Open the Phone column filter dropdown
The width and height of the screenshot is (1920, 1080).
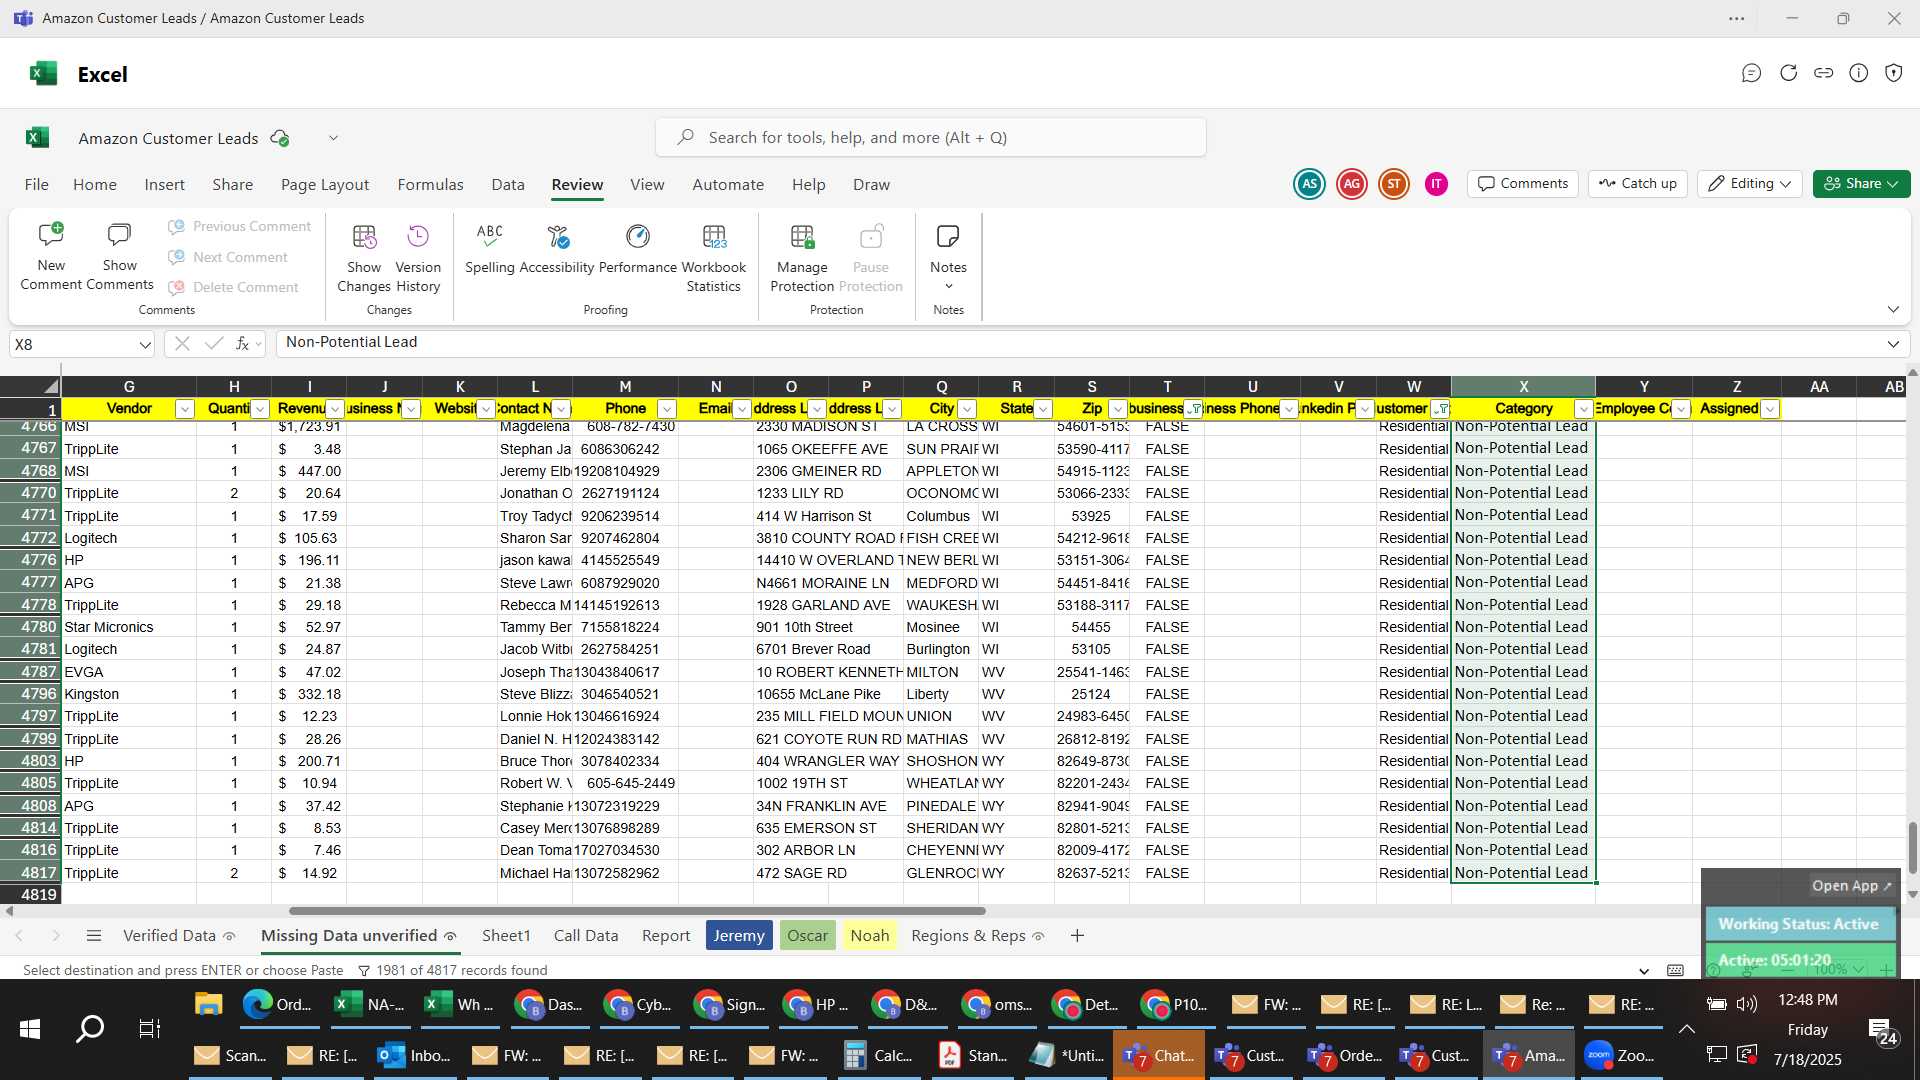(667, 409)
